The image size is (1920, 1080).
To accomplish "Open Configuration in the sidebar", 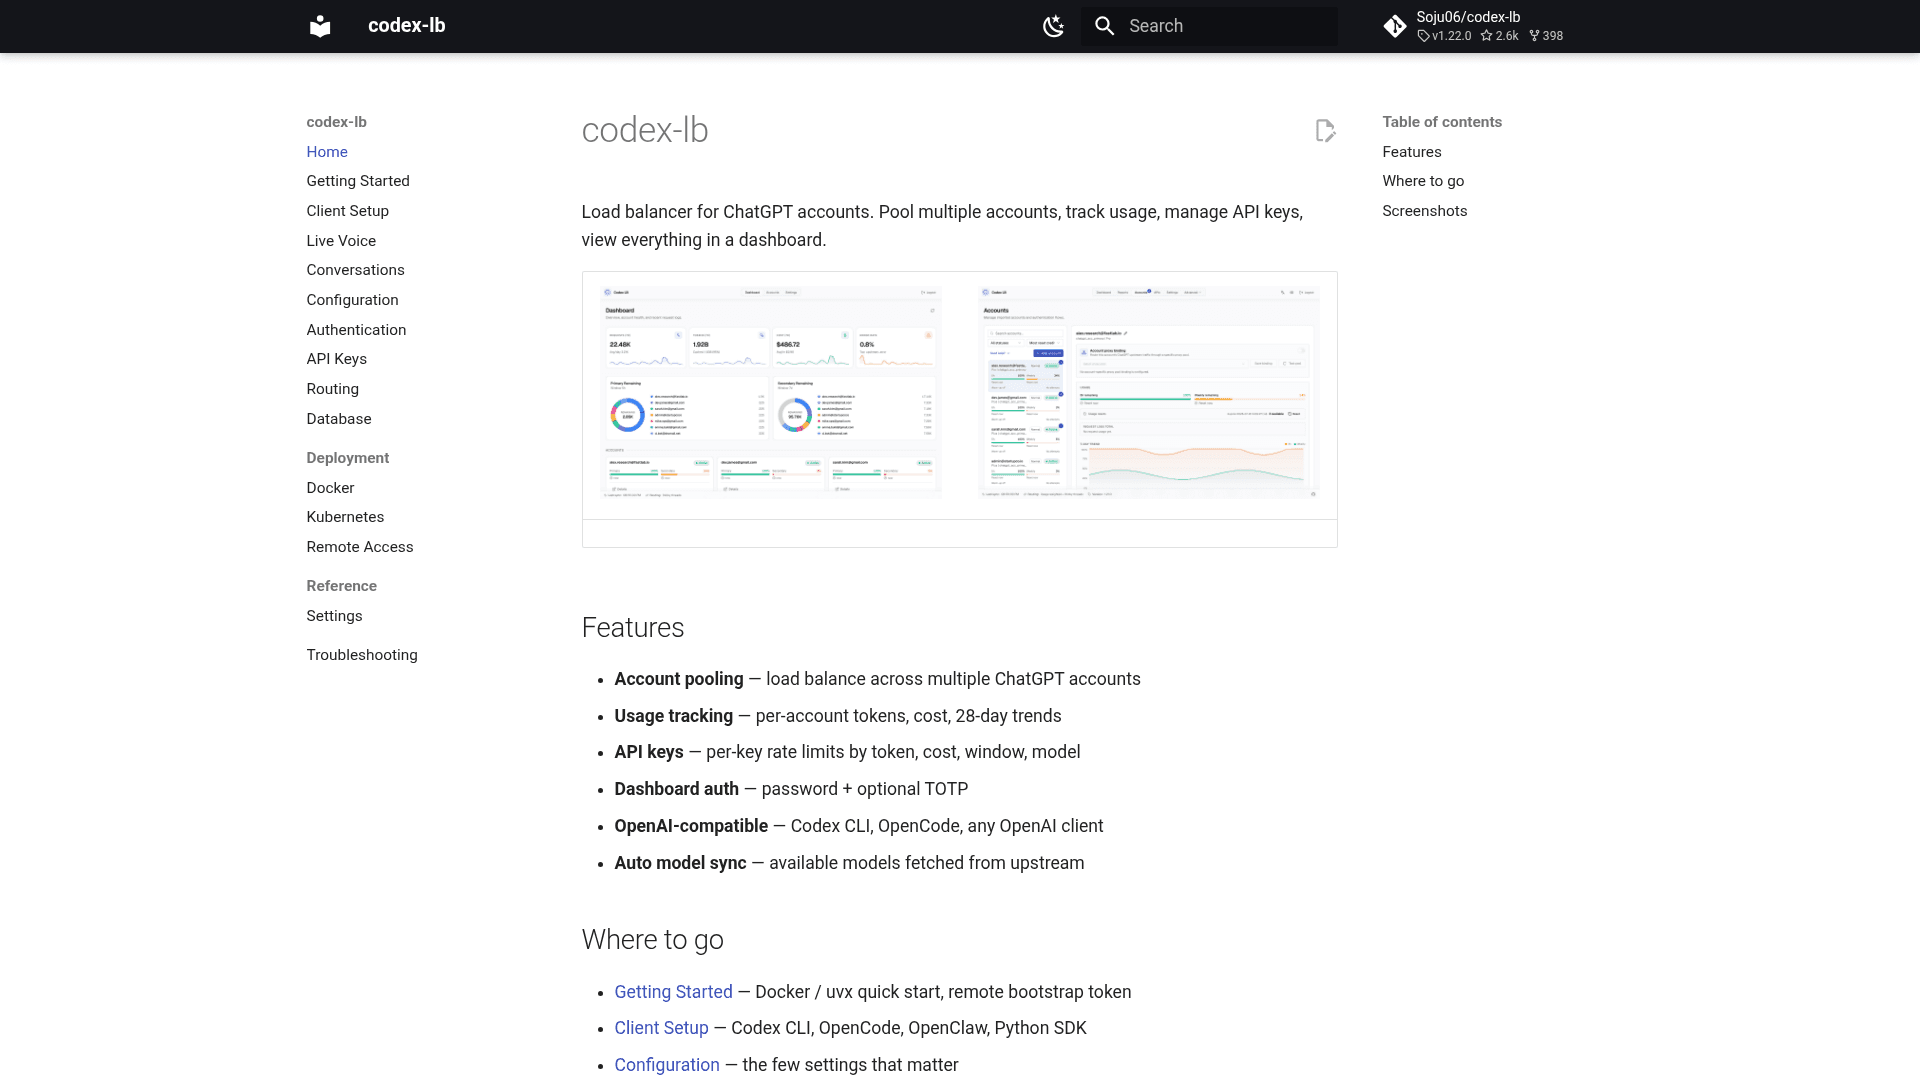I will tap(353, 300).
